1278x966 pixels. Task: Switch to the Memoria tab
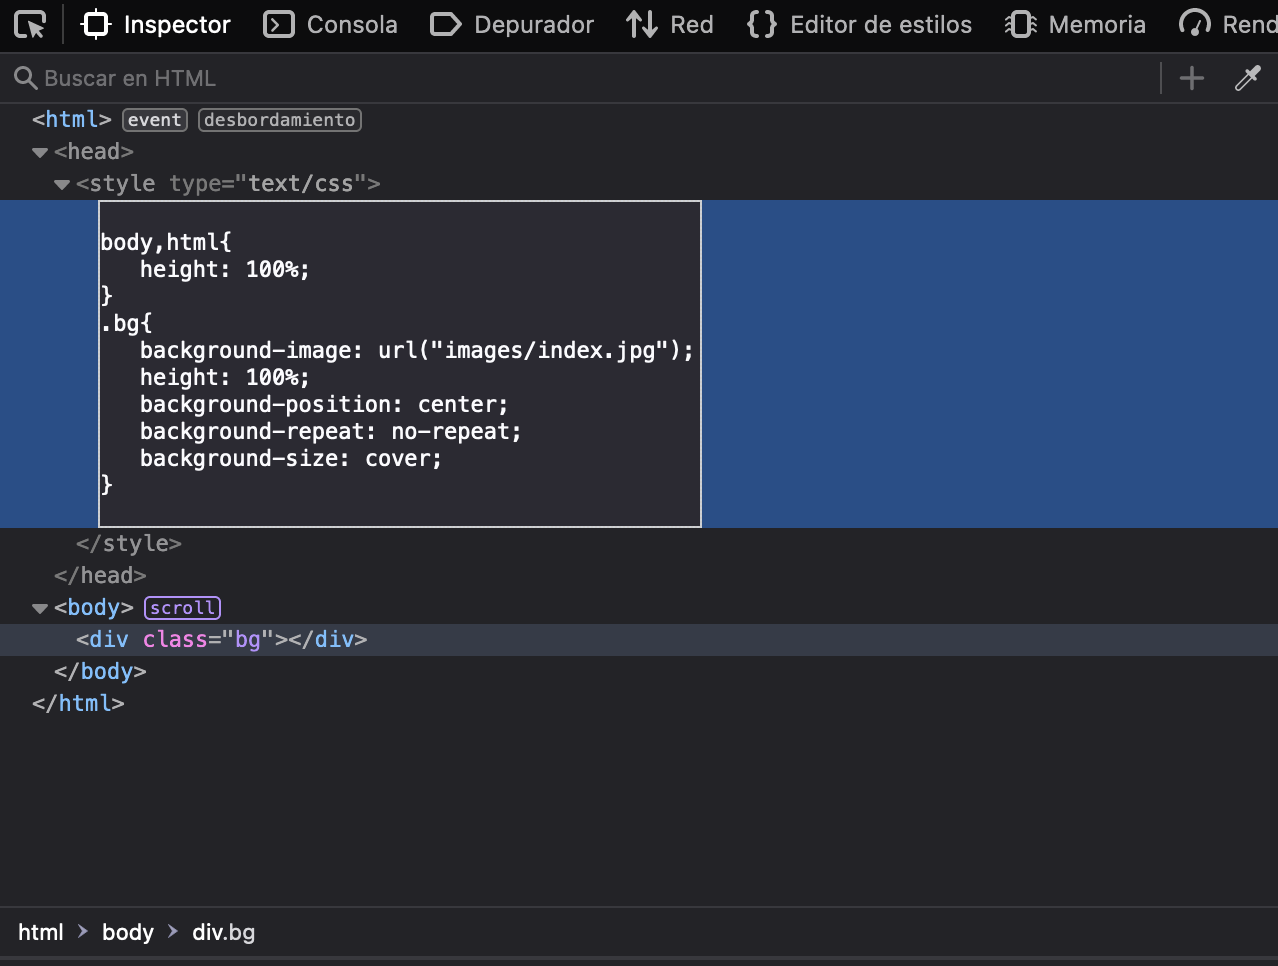point(1076,24)
